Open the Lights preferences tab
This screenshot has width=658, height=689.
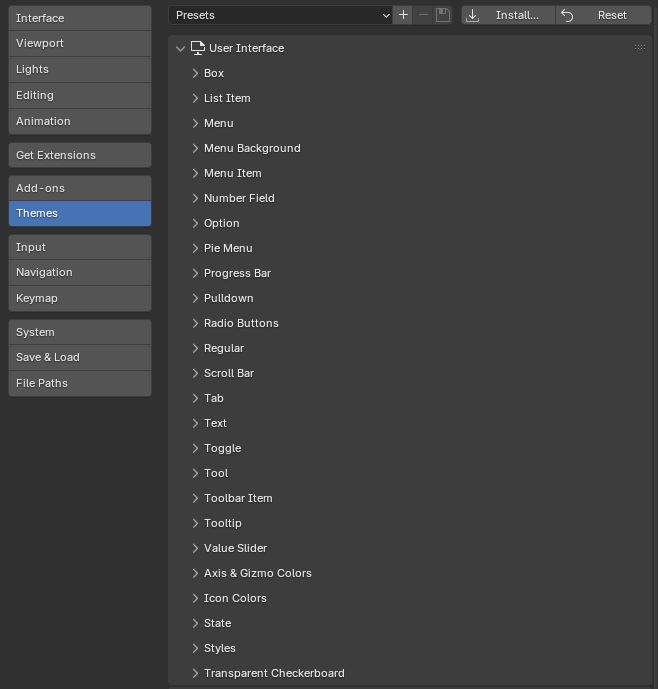coord(80,69)
